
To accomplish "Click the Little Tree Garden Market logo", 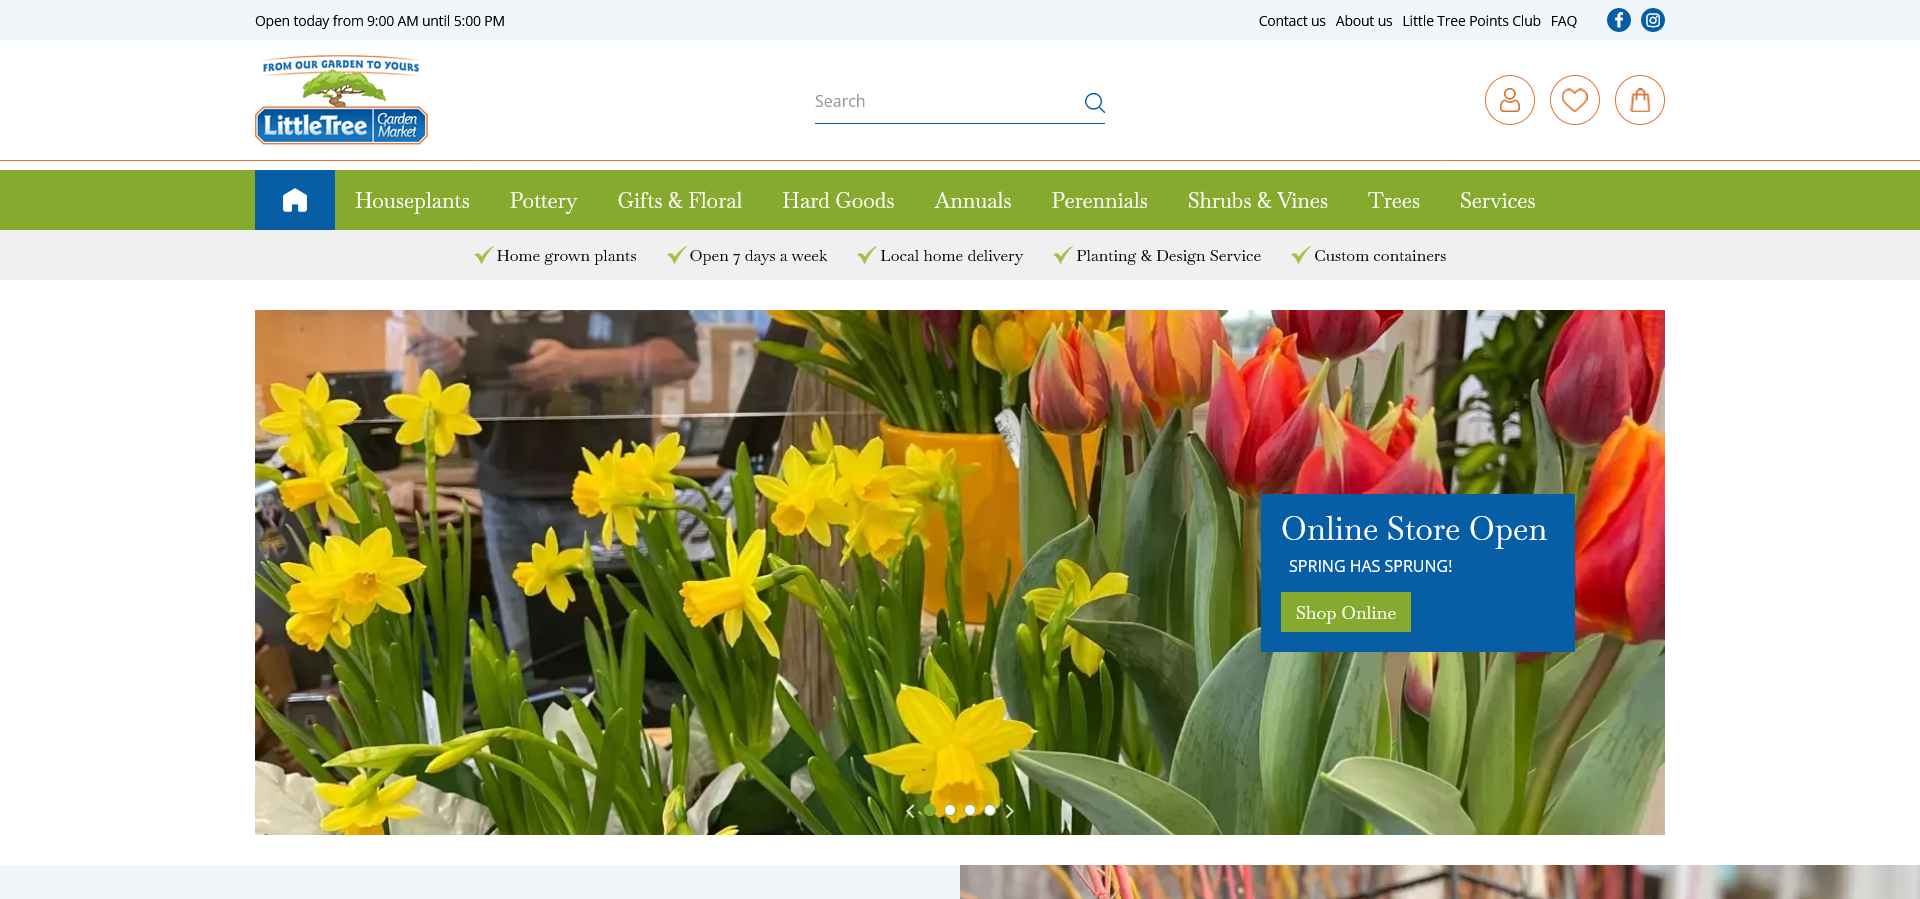I will coord(341,100).
